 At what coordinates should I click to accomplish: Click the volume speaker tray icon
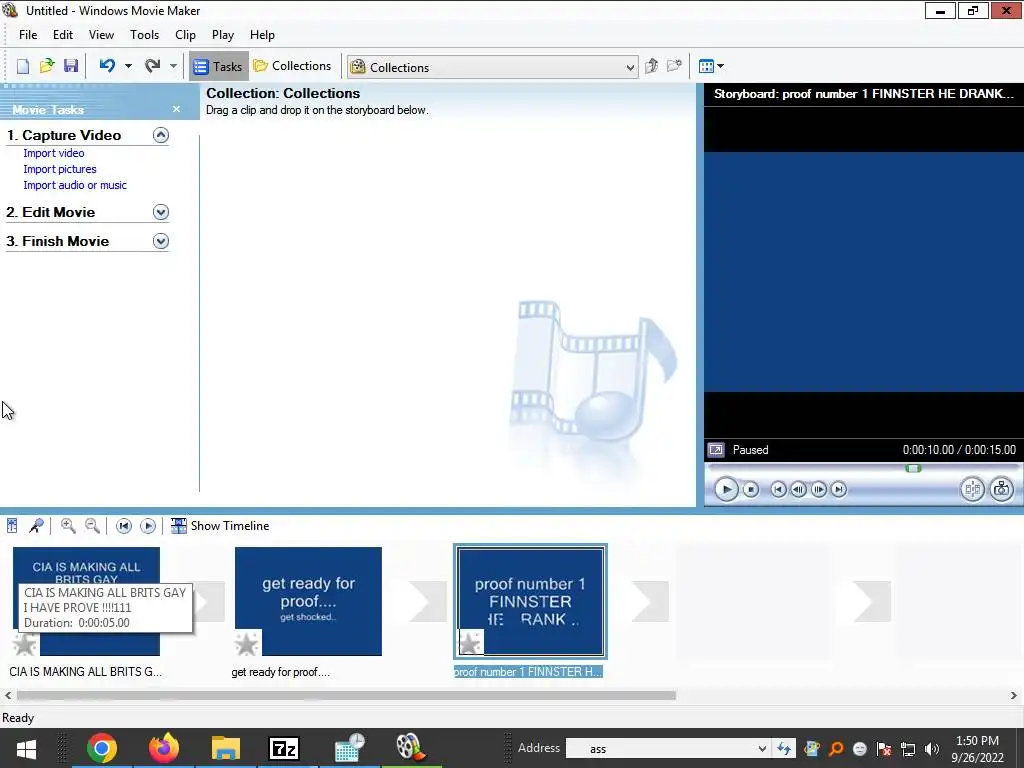pos(932,749)
